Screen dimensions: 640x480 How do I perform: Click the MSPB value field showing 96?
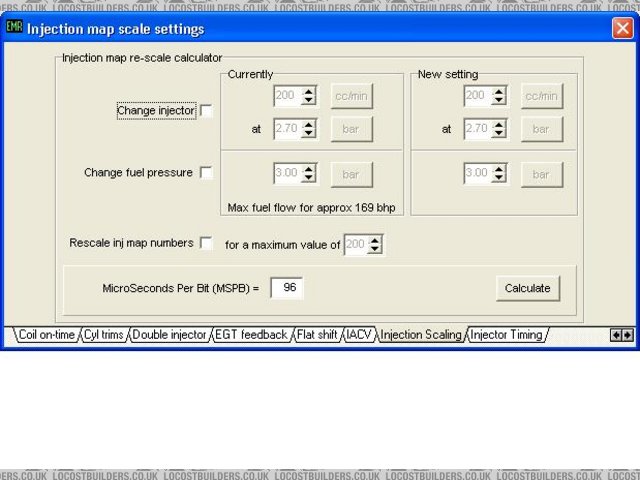(x=287, y=288)
